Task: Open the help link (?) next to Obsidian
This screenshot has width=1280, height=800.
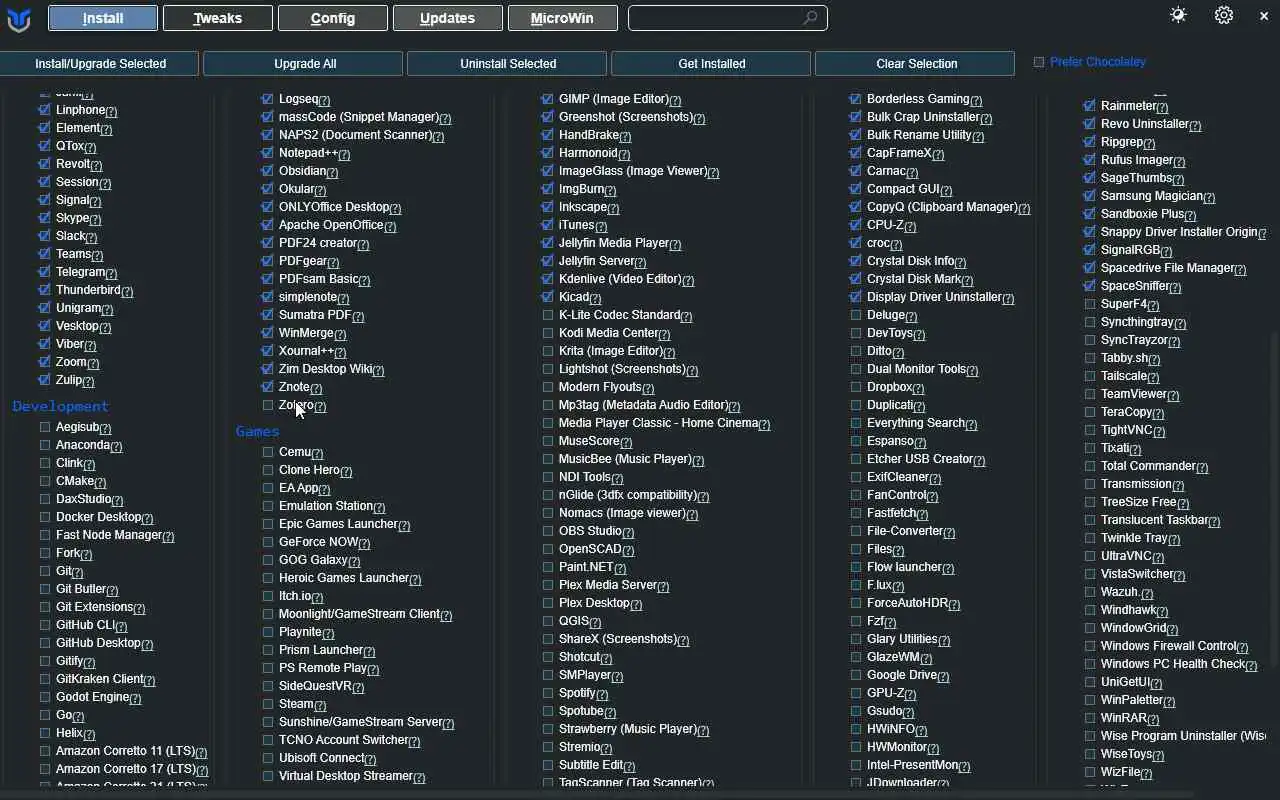Action: point(332,172)
